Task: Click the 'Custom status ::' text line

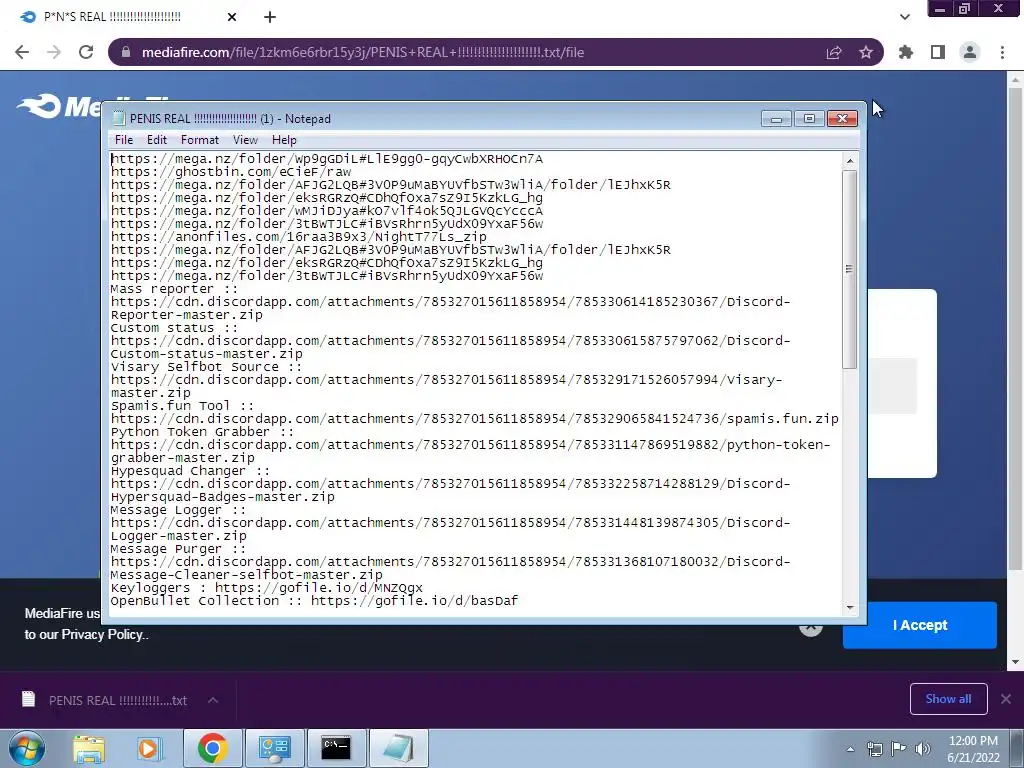Action: [174, 328]
